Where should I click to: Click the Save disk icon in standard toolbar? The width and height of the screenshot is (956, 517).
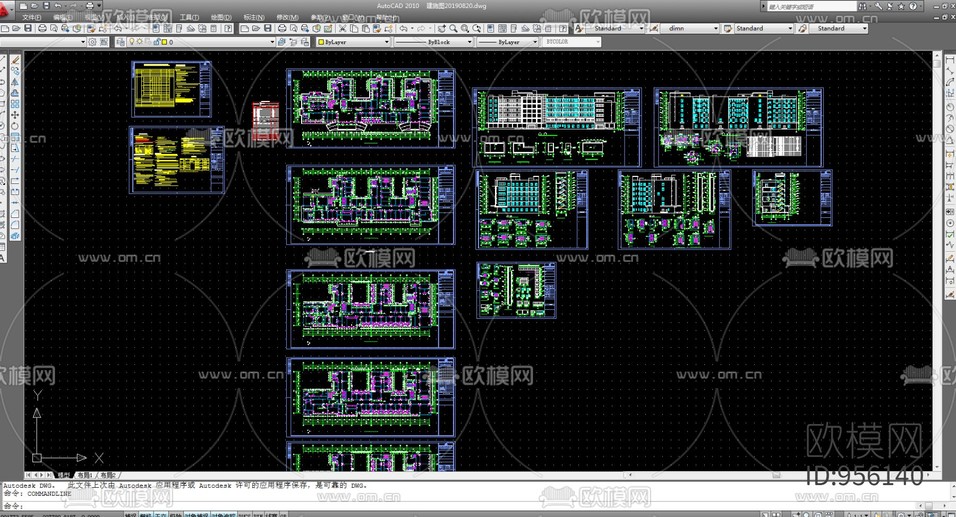(27, 28)
